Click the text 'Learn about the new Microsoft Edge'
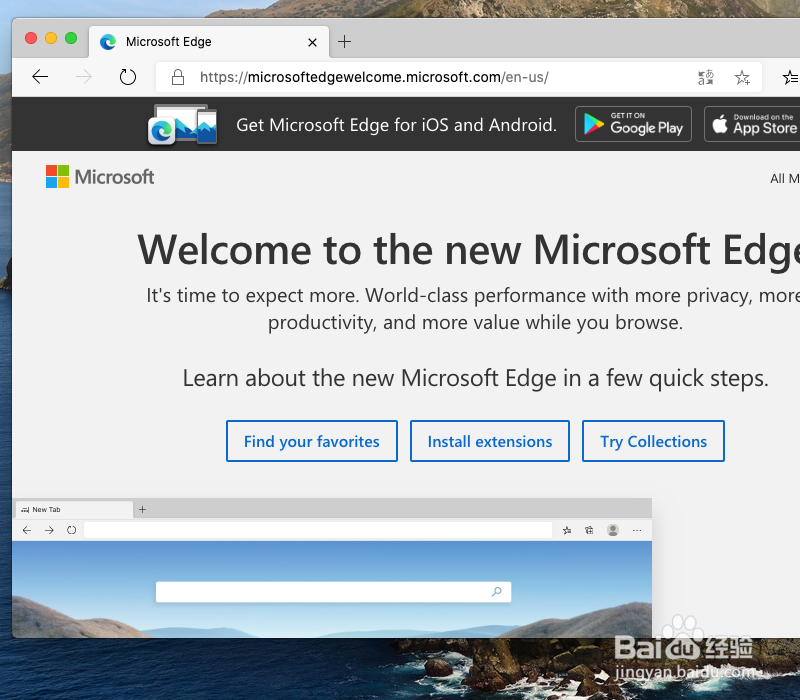 [x=370, y=379]
